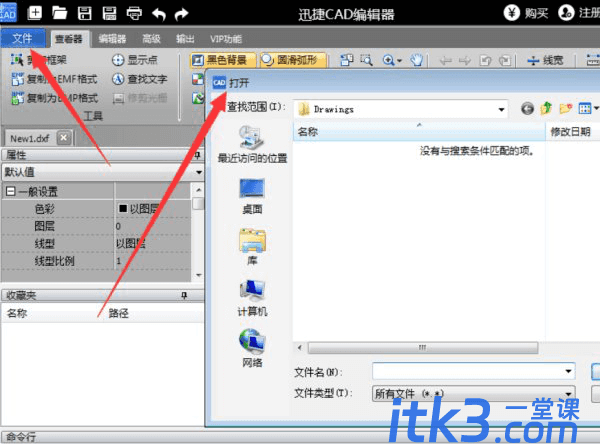Switch to the 查看器 tab
The width and height of the screenshot is (600, 444).
coord(69,39)
